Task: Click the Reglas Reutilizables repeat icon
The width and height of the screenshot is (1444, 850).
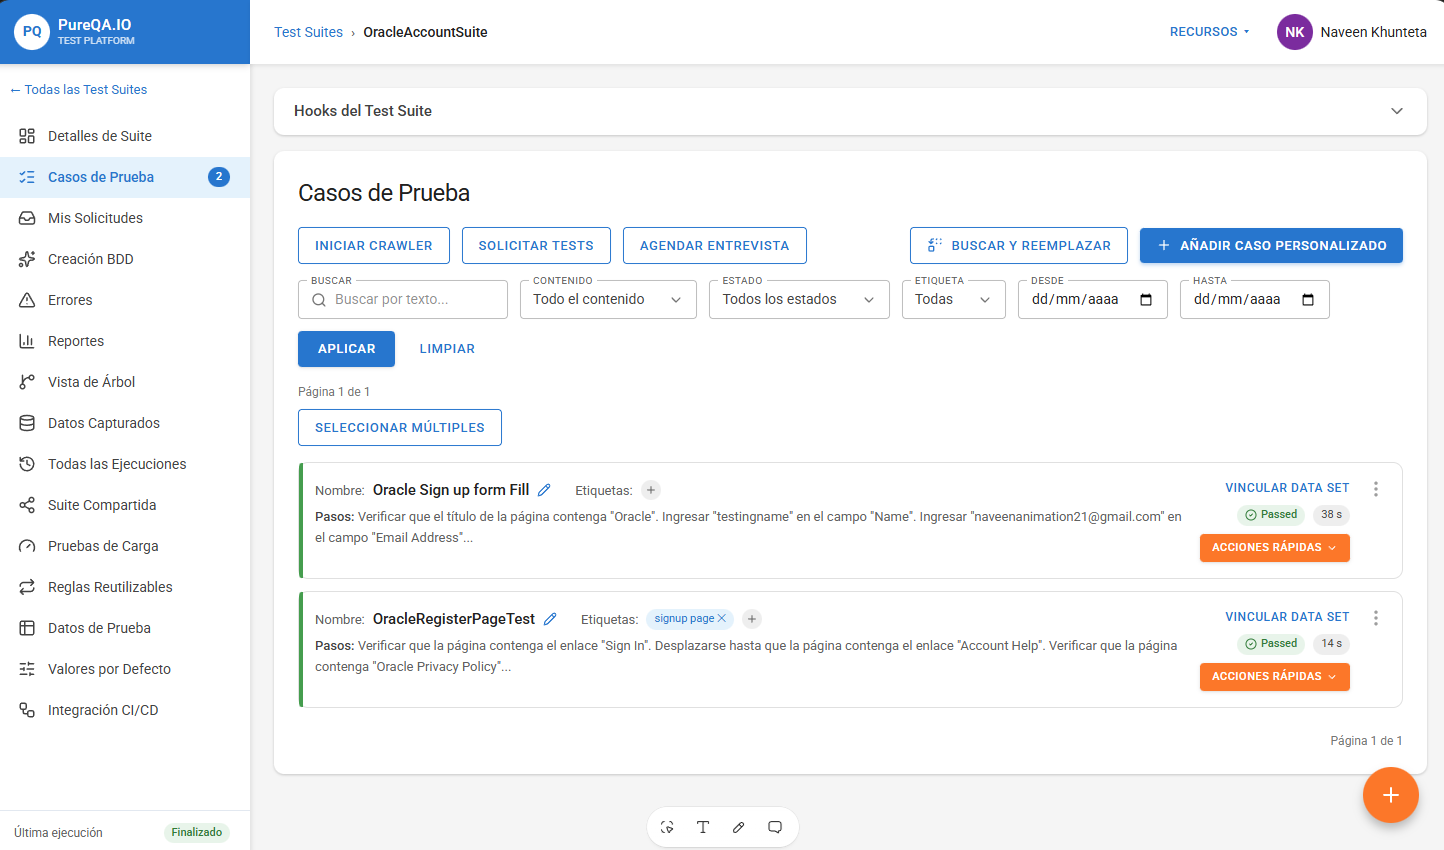Action: (x=27, y=587)
